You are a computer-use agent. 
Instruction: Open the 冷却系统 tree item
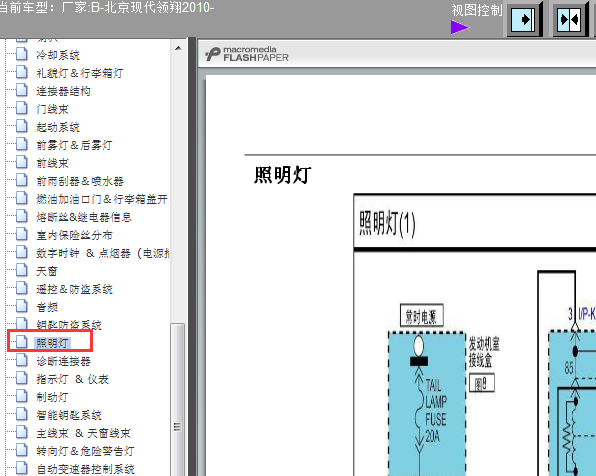coord(58,56)
